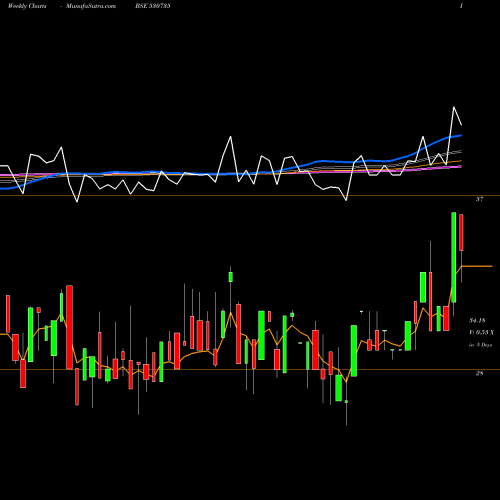Click the 'MunafaSutra.com' label in header
Viewport: 500px width, 500px height.
click(91, 6)
